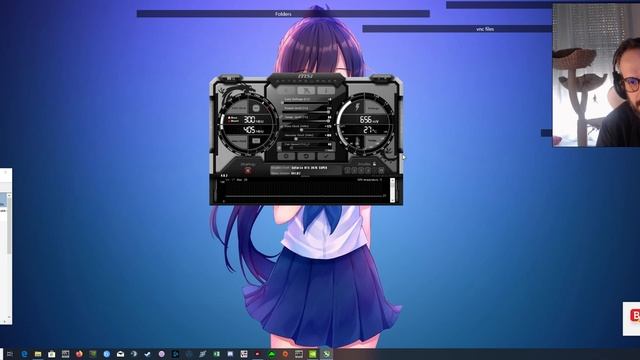This screenshot has height=360, width=640.
Task: Open Firefox from the taskbar
Action: (79, 354)
